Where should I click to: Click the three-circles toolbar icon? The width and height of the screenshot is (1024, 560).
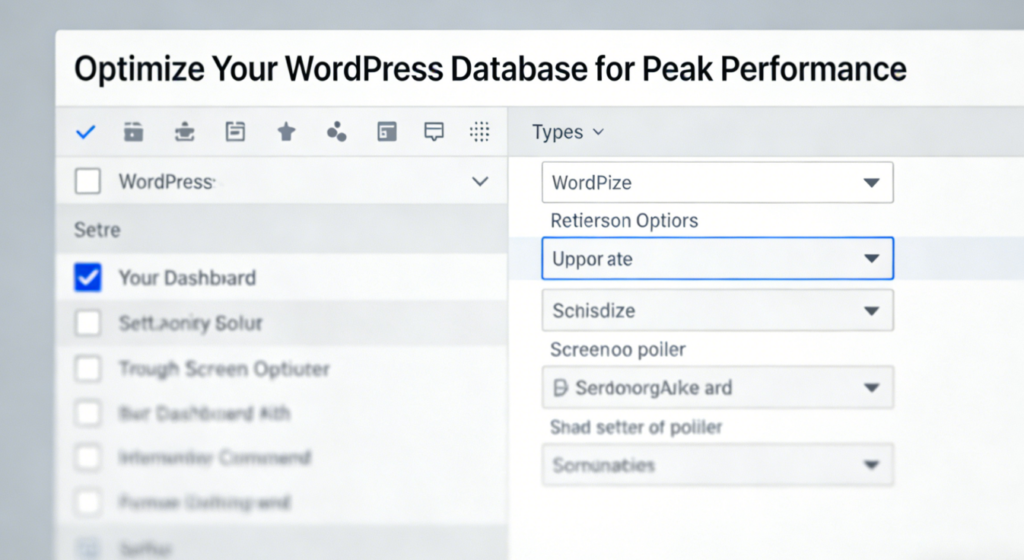pyautogui.click(x=336, y=132)
